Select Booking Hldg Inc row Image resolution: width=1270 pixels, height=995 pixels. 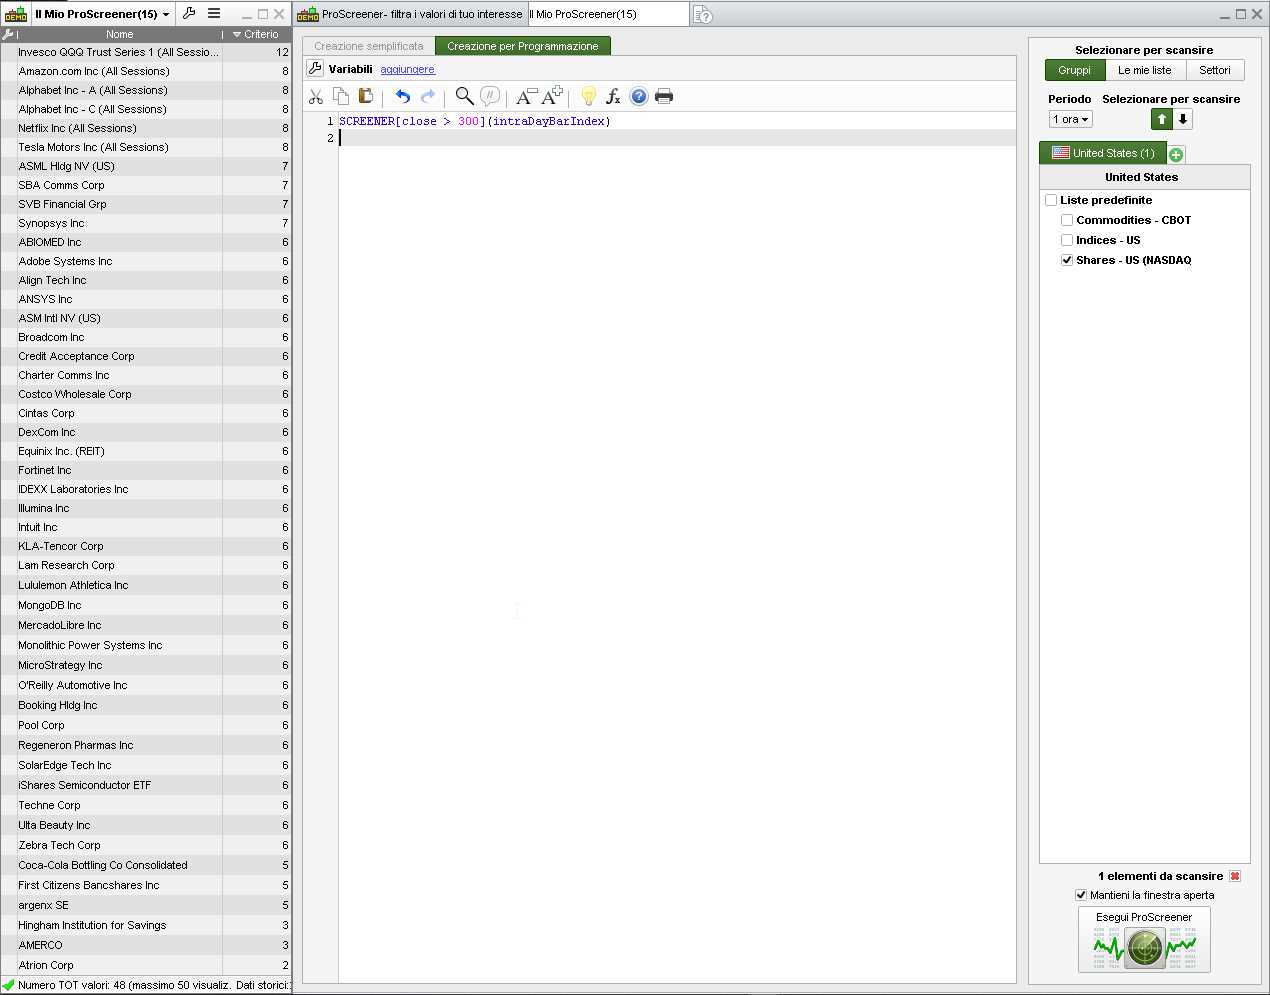pyautogui.click(x=146, y=705)
